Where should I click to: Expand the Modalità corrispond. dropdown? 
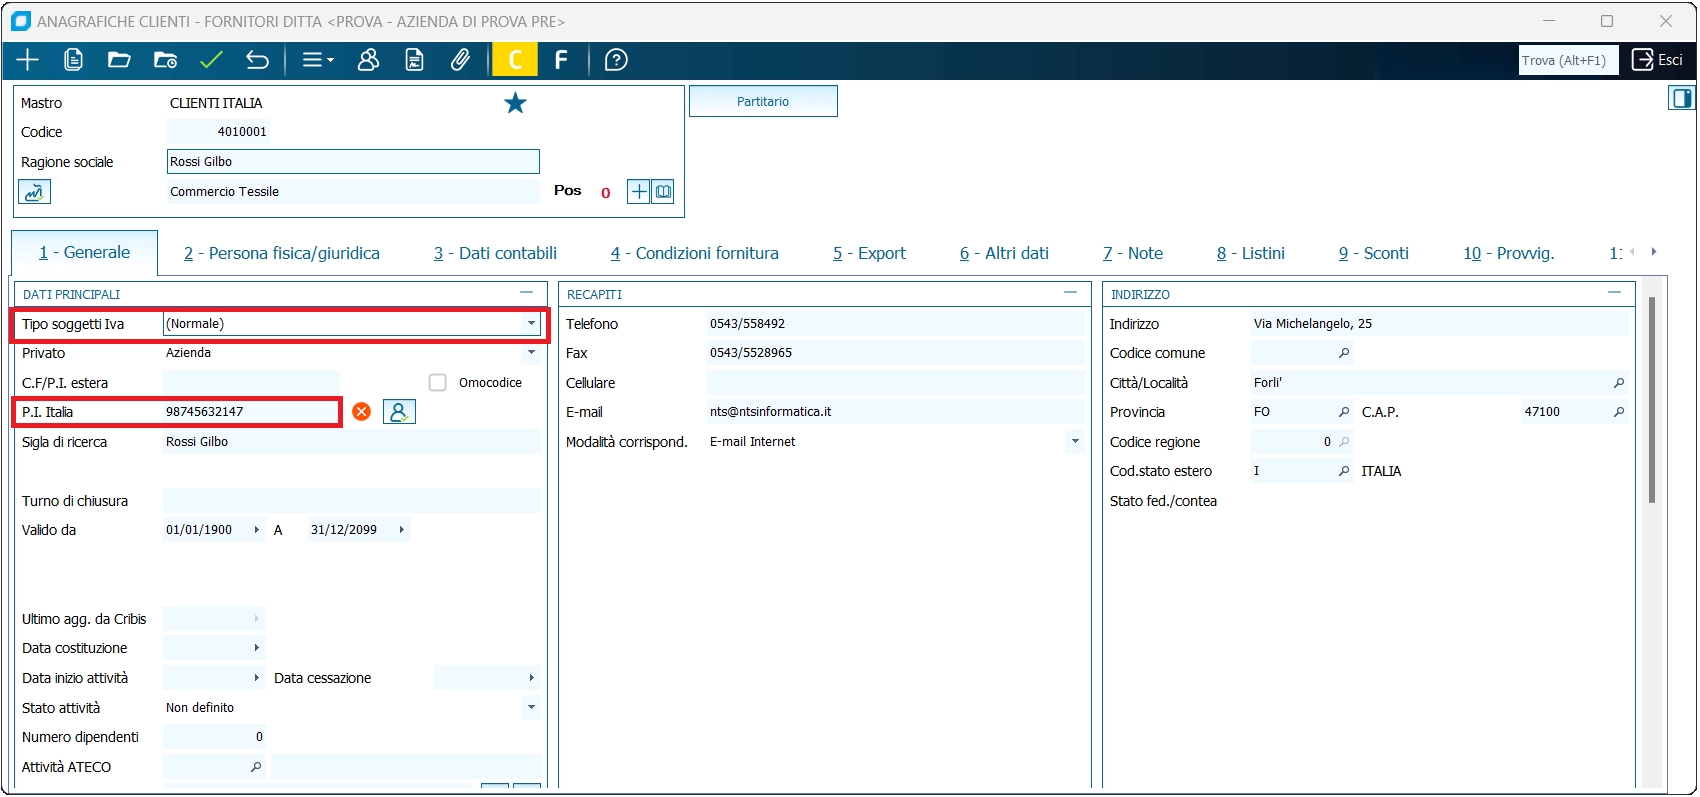[x=1075, y=442]
